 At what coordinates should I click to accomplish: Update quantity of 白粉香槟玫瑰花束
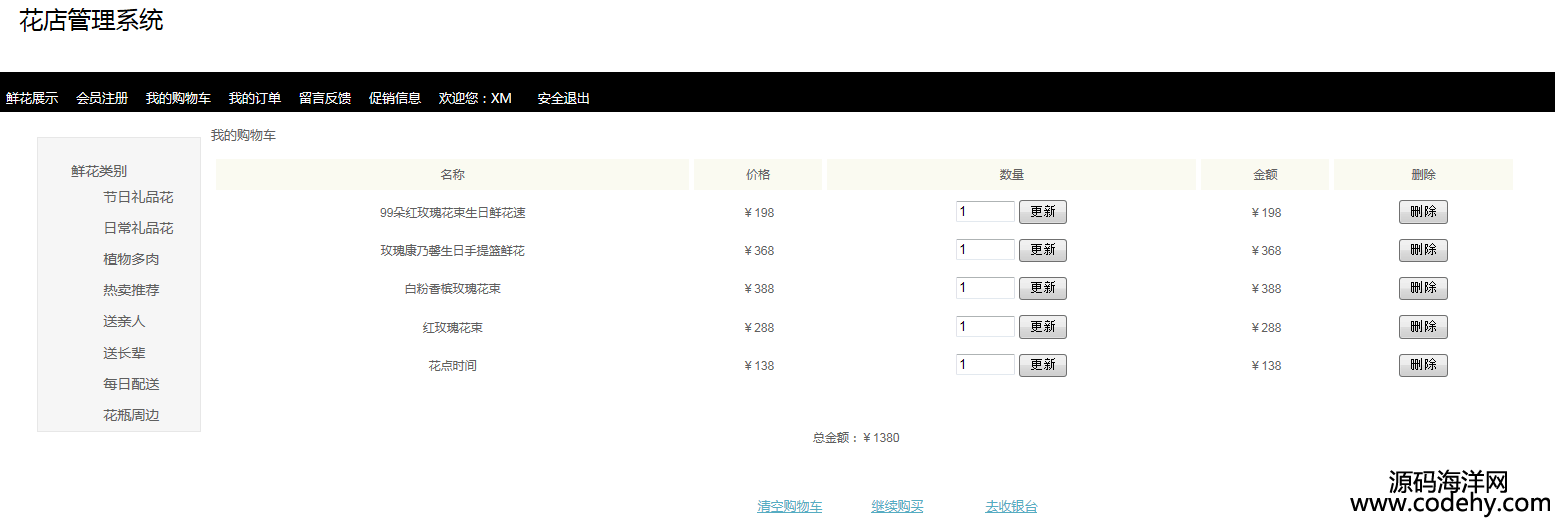click(x=1042, y=289)
